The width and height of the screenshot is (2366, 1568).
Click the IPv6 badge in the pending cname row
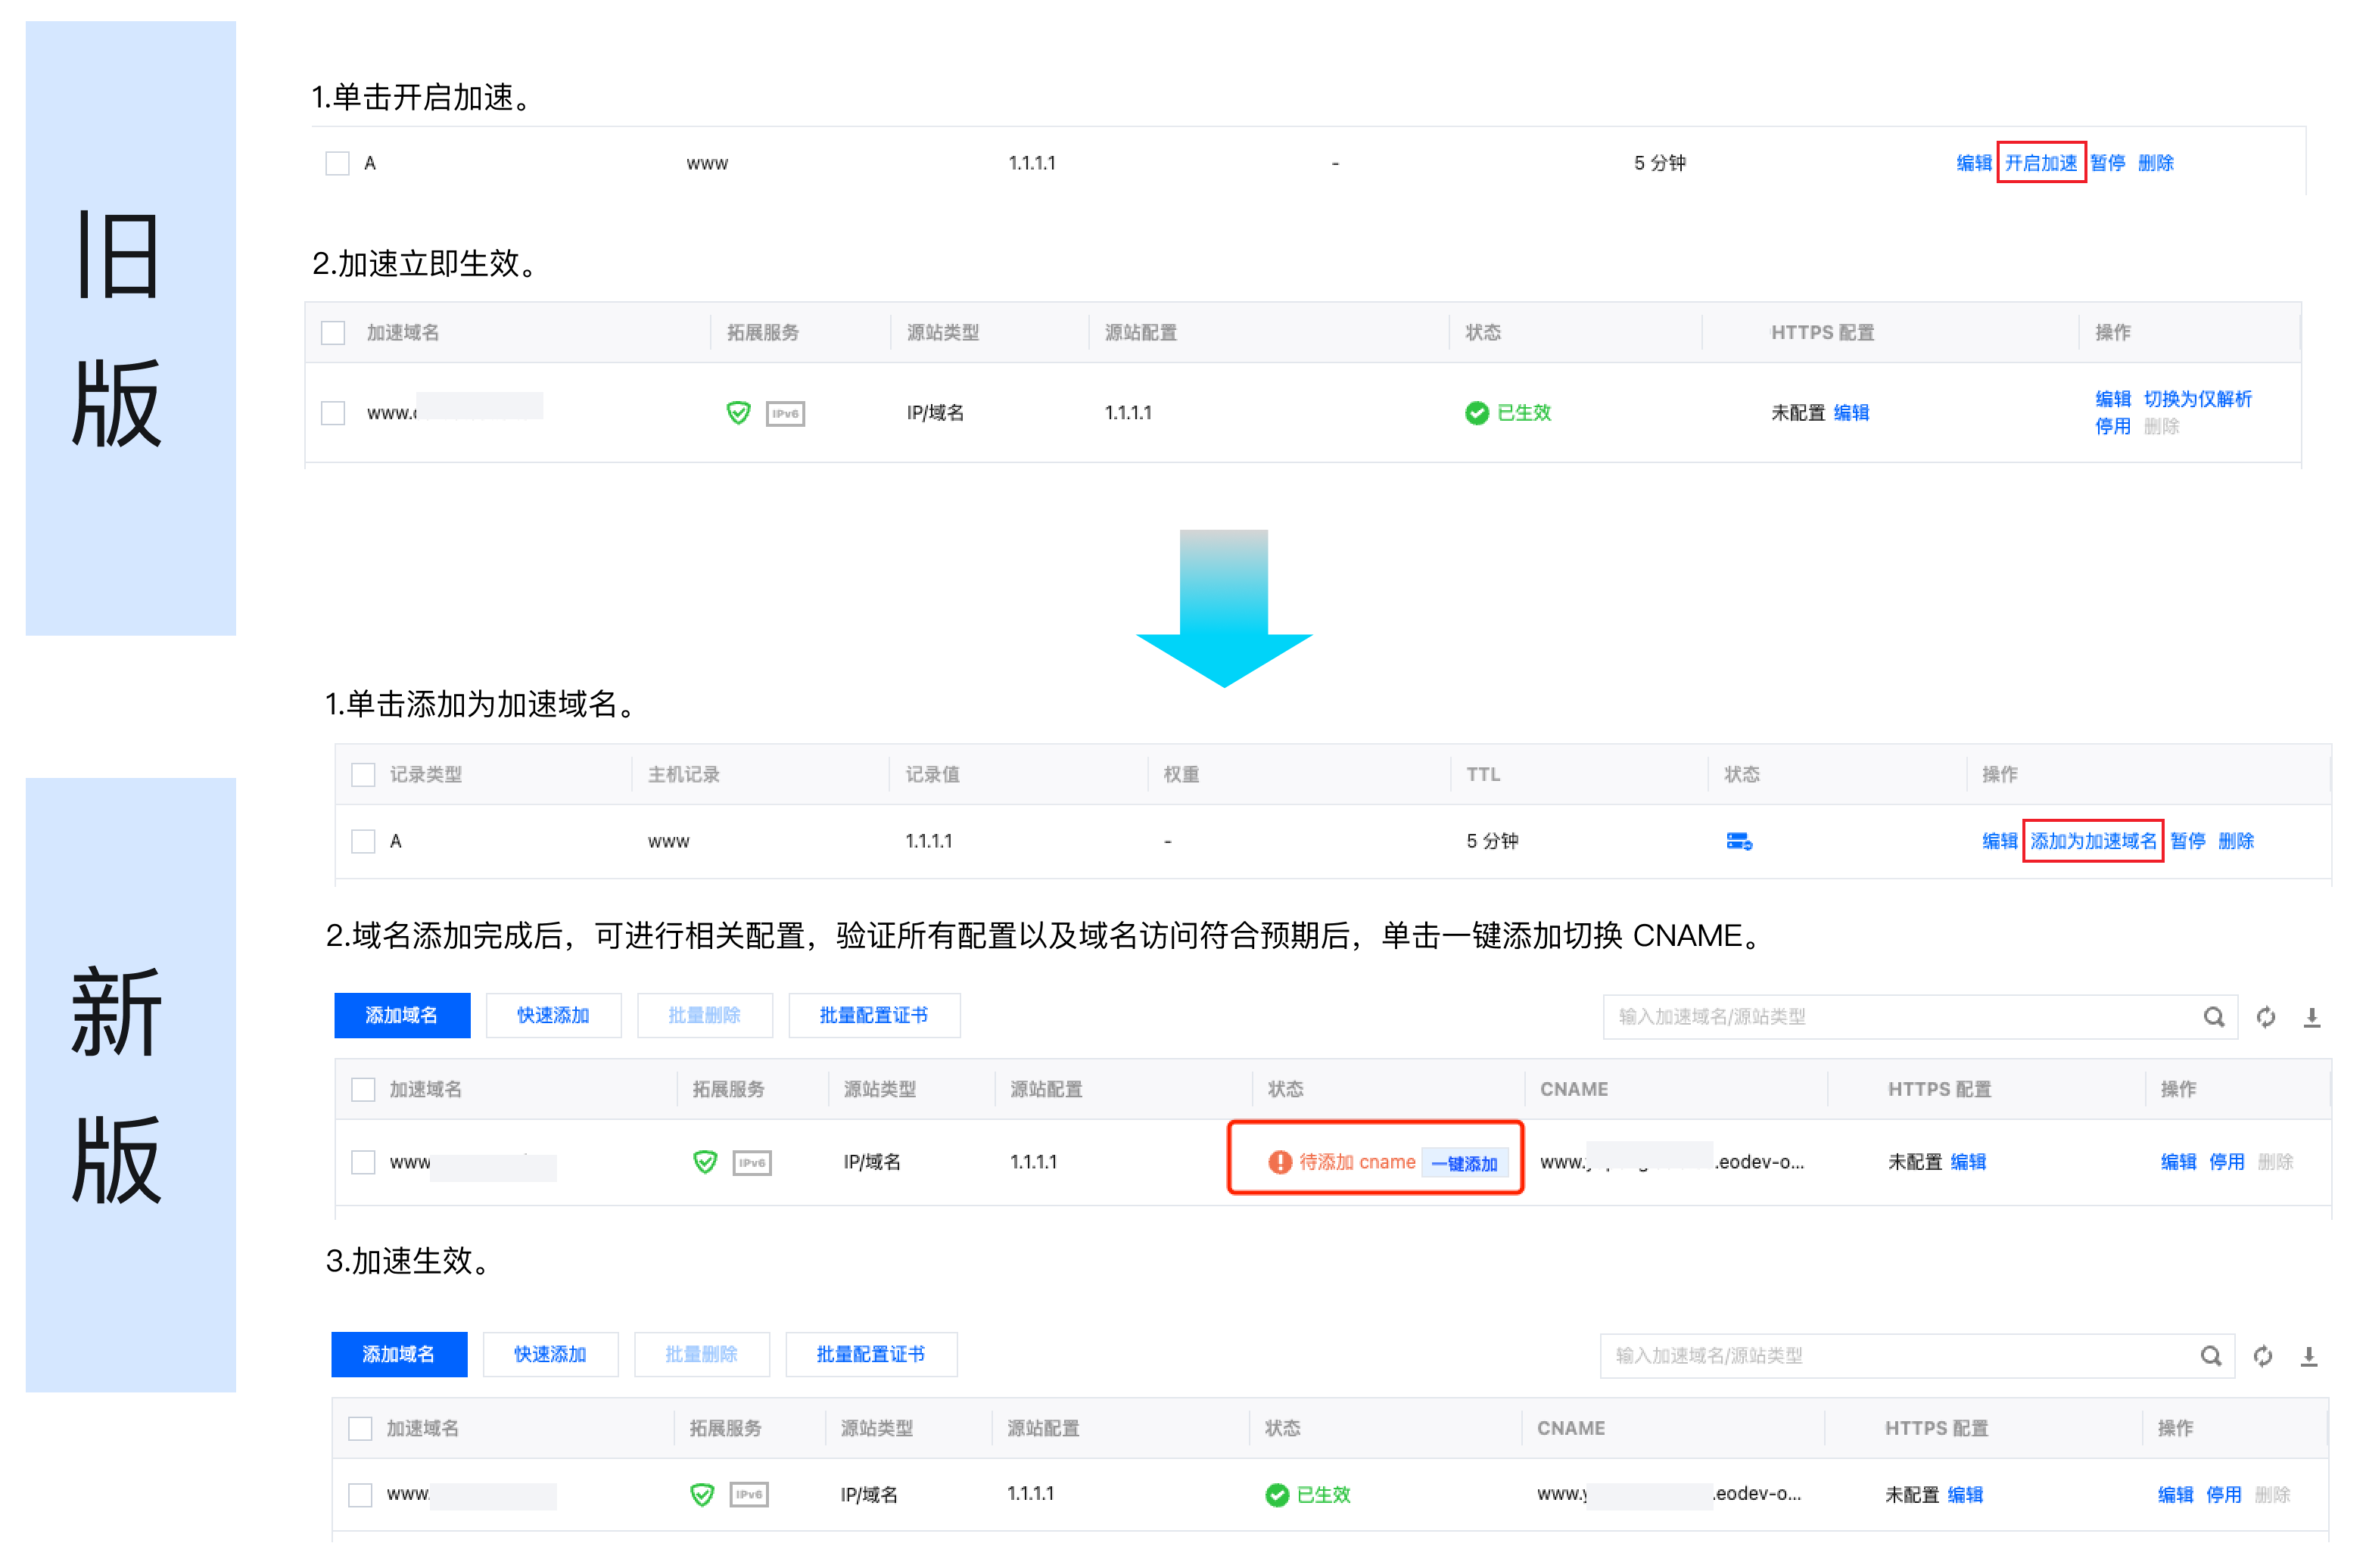click(752, 1162)
